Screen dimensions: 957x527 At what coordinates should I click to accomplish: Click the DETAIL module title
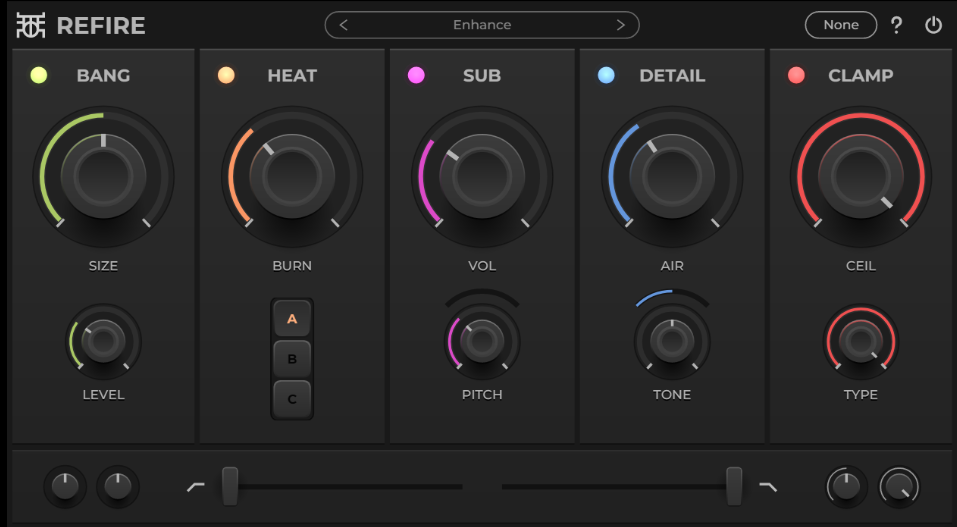[x=672, y=76]
